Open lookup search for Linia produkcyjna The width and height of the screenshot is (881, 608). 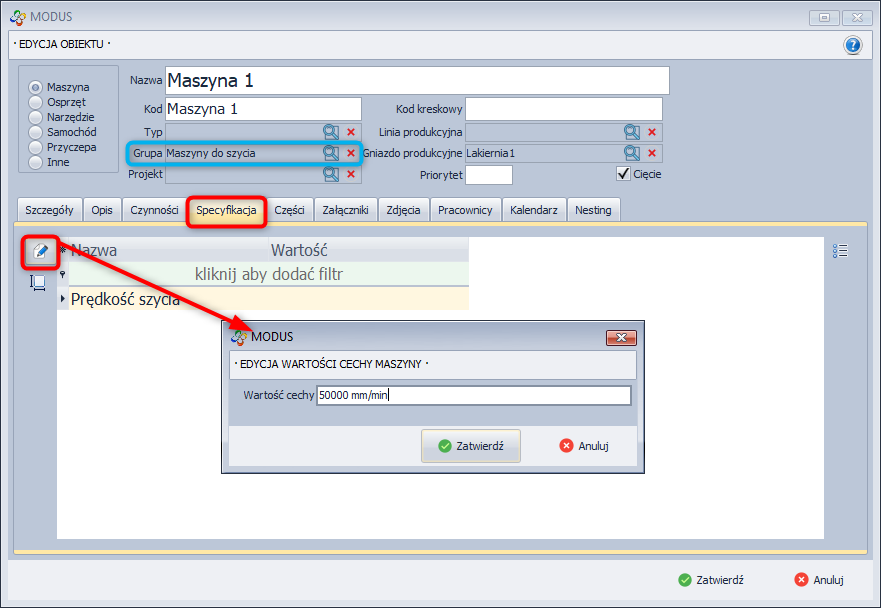point(632,132)
